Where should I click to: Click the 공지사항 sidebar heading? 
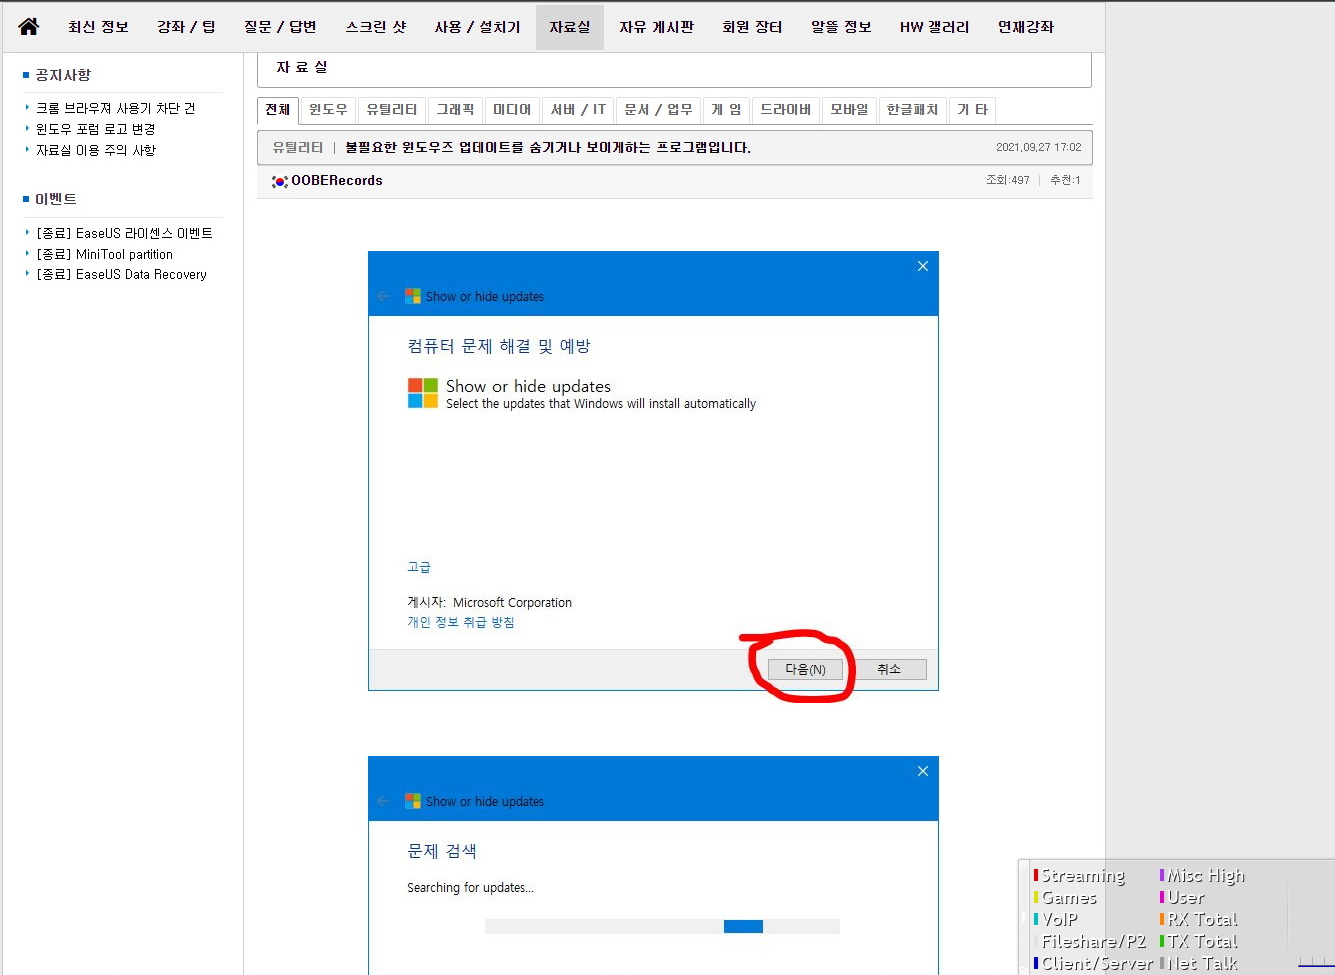coord(63,75)
